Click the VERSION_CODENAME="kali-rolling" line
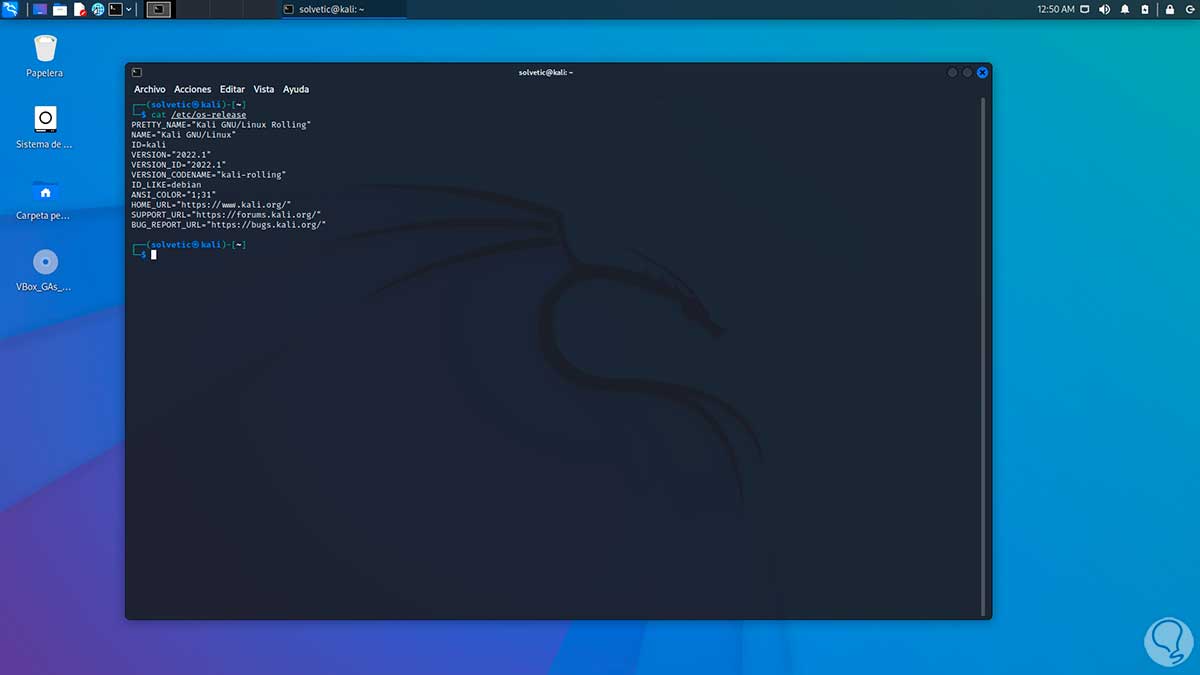This screenshot has width=1200, height=675. tap(208, 175)
